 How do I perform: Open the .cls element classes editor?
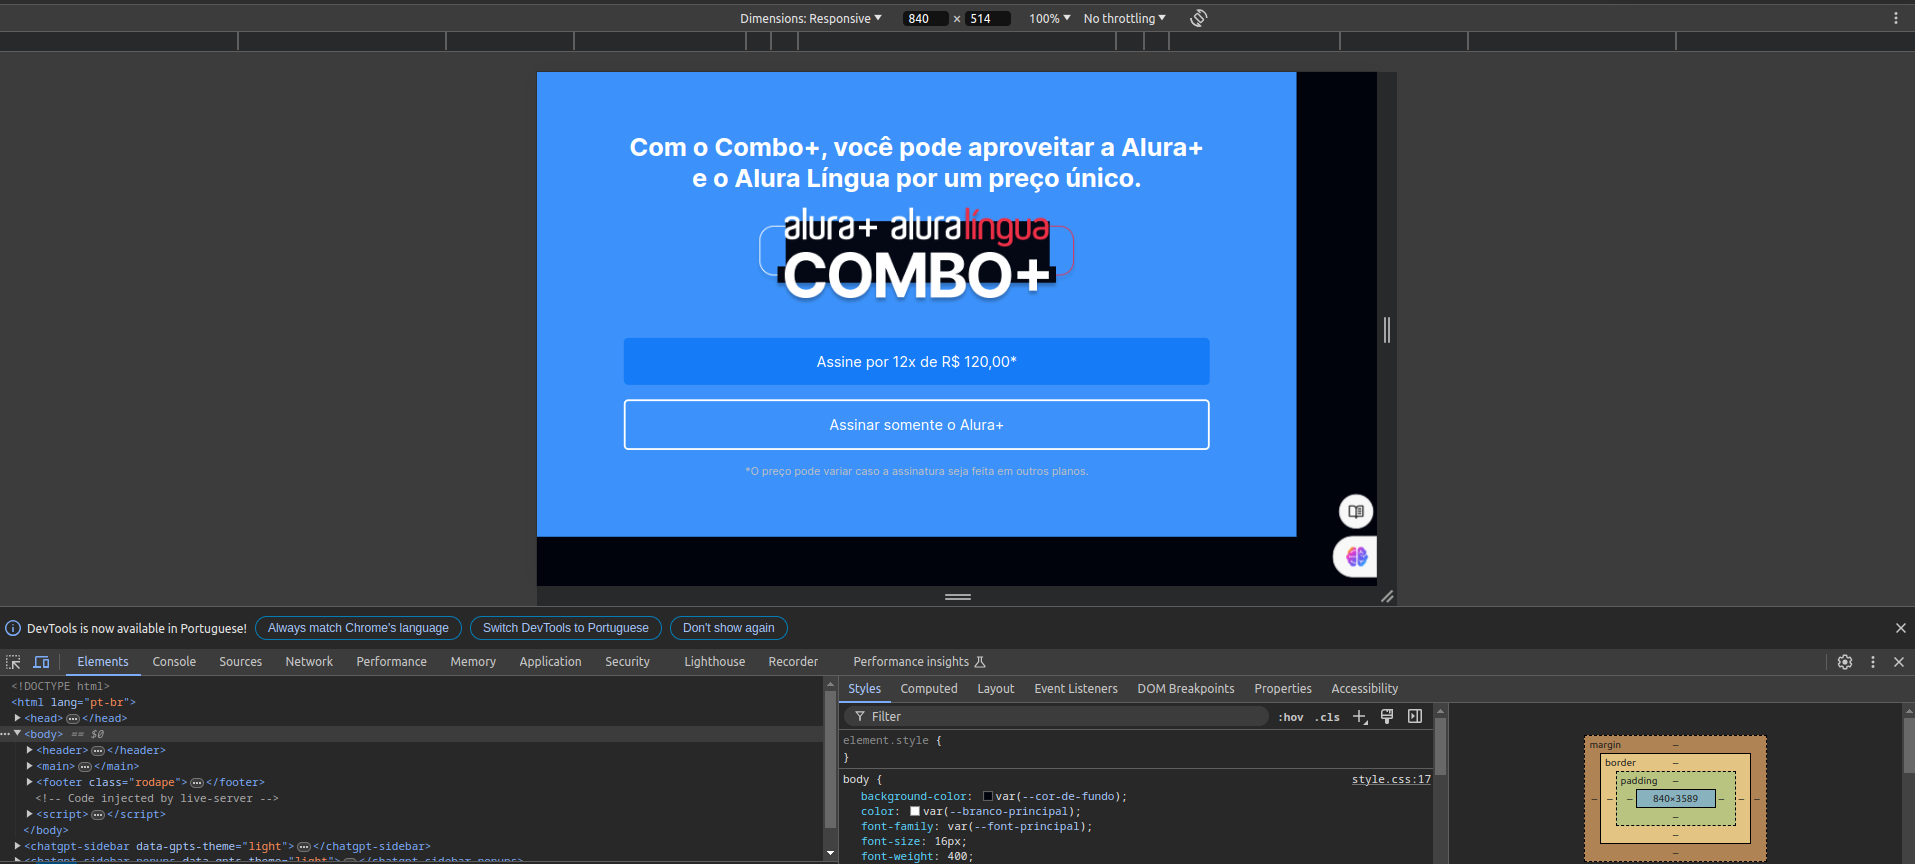click(1327, 717)
